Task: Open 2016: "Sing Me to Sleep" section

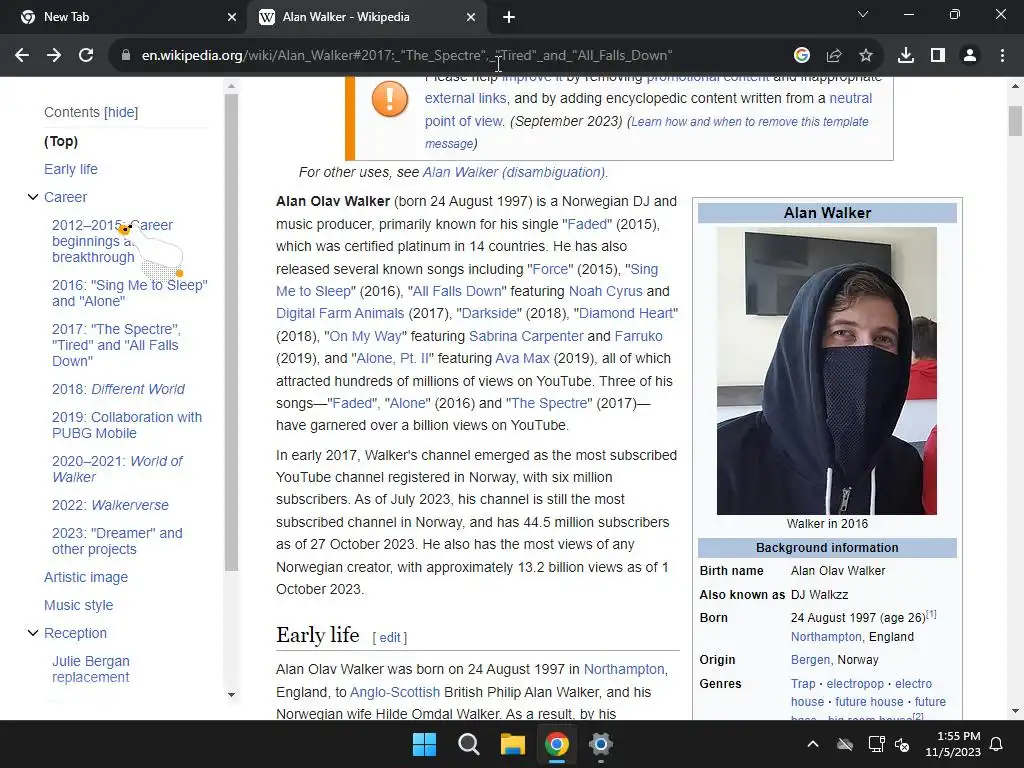Action: click(x=129, y=293)
